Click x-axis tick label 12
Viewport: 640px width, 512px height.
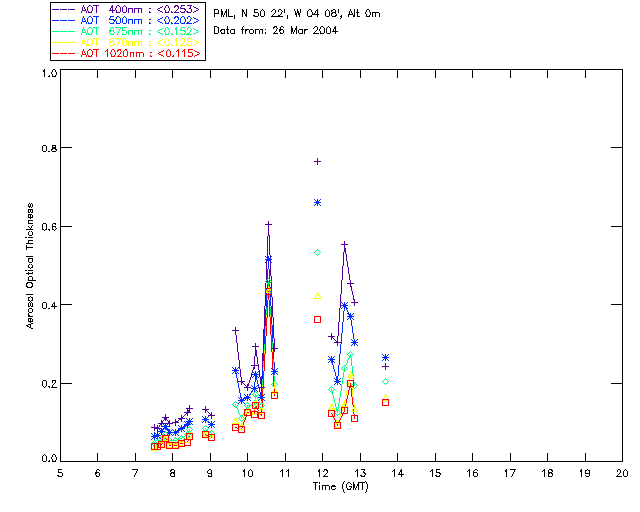tap(322, 473)
